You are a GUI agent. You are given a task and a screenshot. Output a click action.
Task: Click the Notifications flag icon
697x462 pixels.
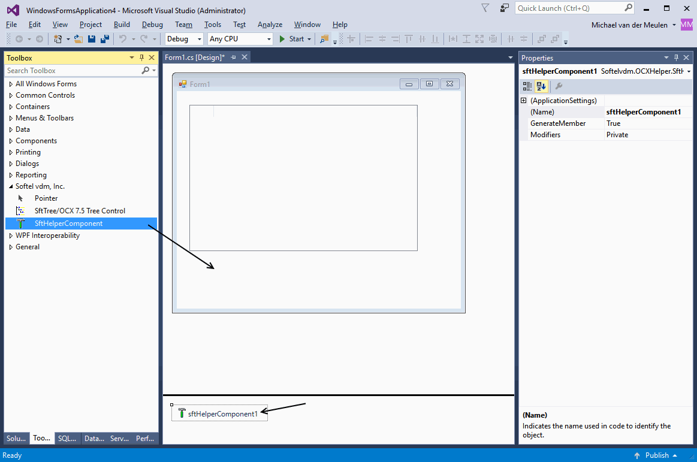[485, 8]
